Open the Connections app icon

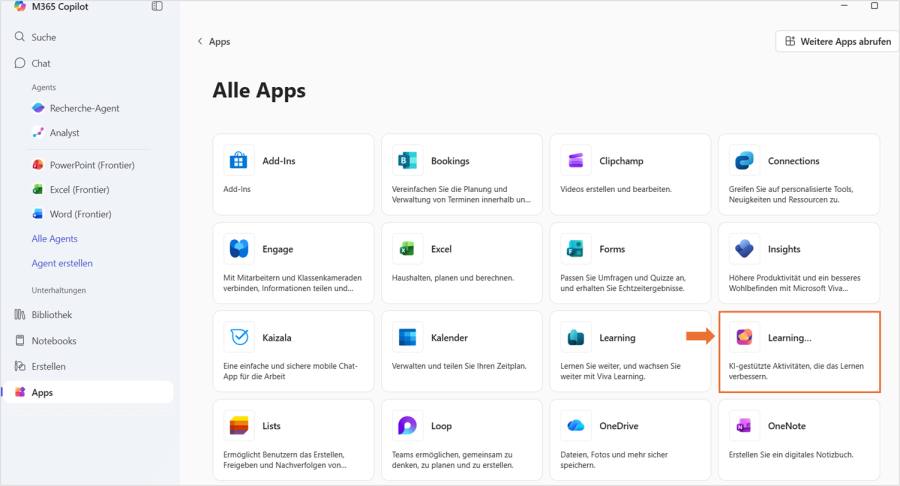click(744, 161)
